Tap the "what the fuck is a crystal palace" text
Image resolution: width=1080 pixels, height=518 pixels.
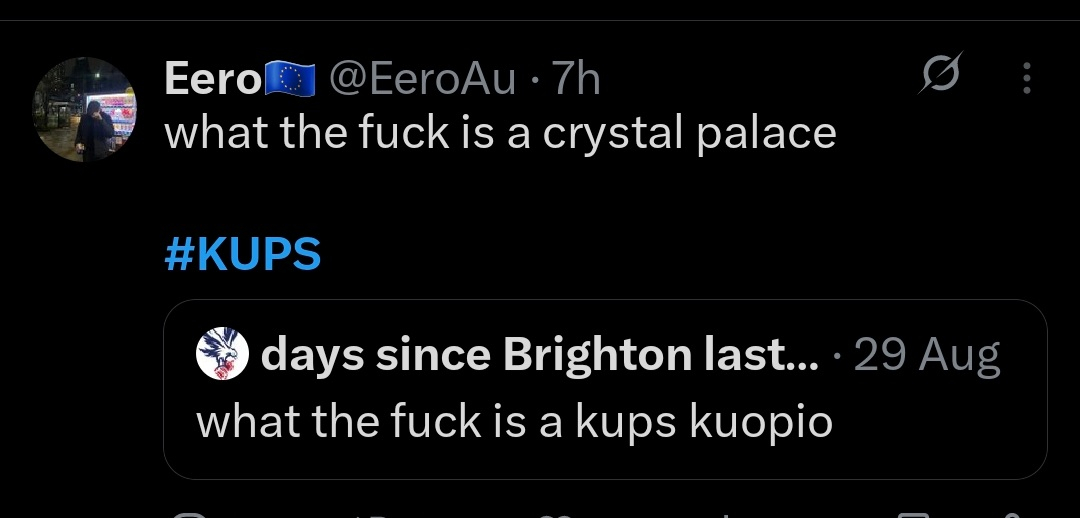tap(499, 133)
